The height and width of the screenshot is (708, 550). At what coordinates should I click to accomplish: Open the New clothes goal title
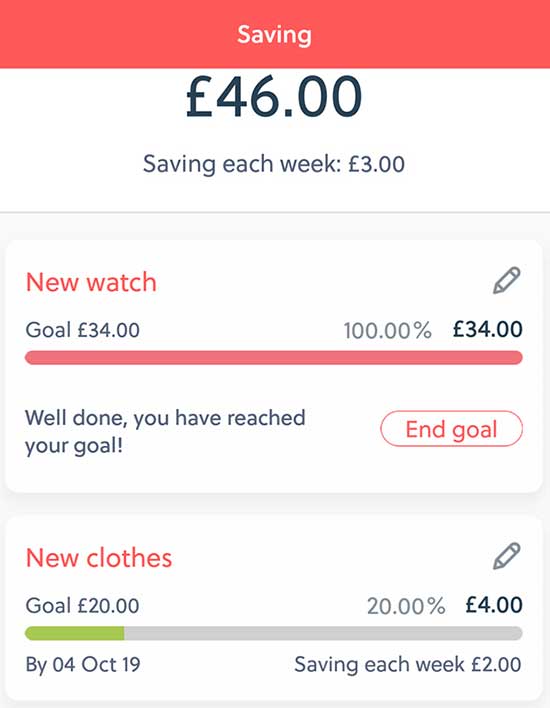(x=99, y=558)
